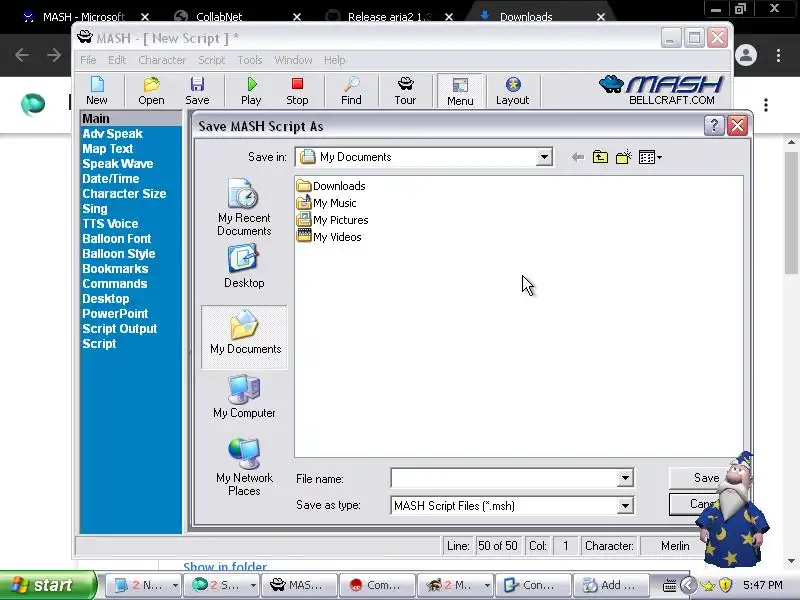Click the Open toolbar icon in MASH

click(151, 90)
